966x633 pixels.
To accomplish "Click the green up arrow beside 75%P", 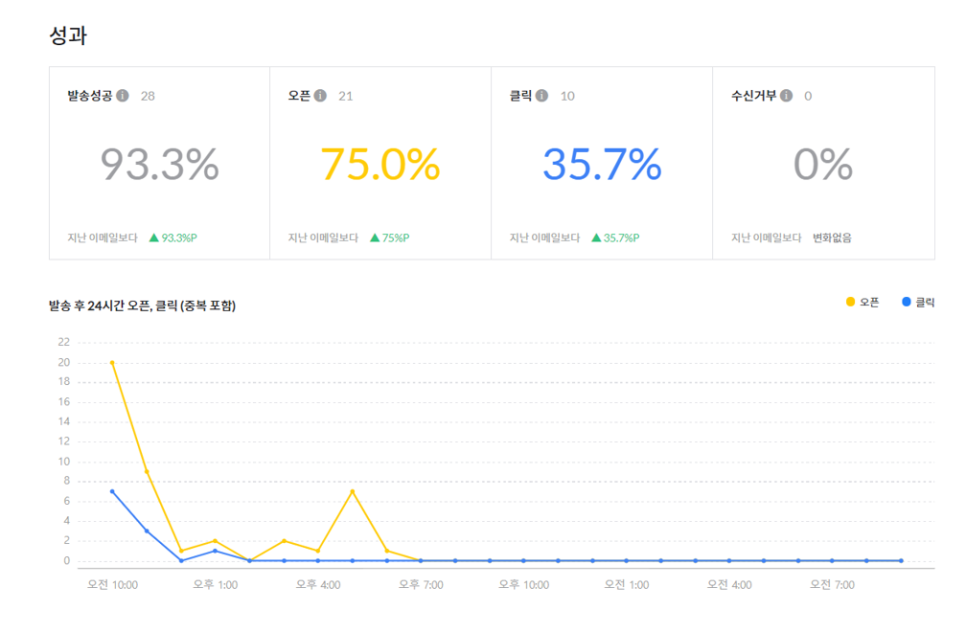I will coord(375,237).
